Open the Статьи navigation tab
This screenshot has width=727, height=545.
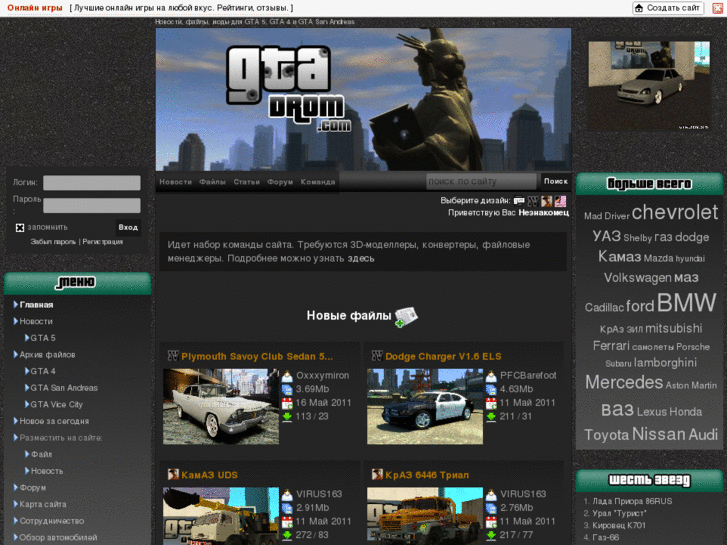tap(246, 182)
